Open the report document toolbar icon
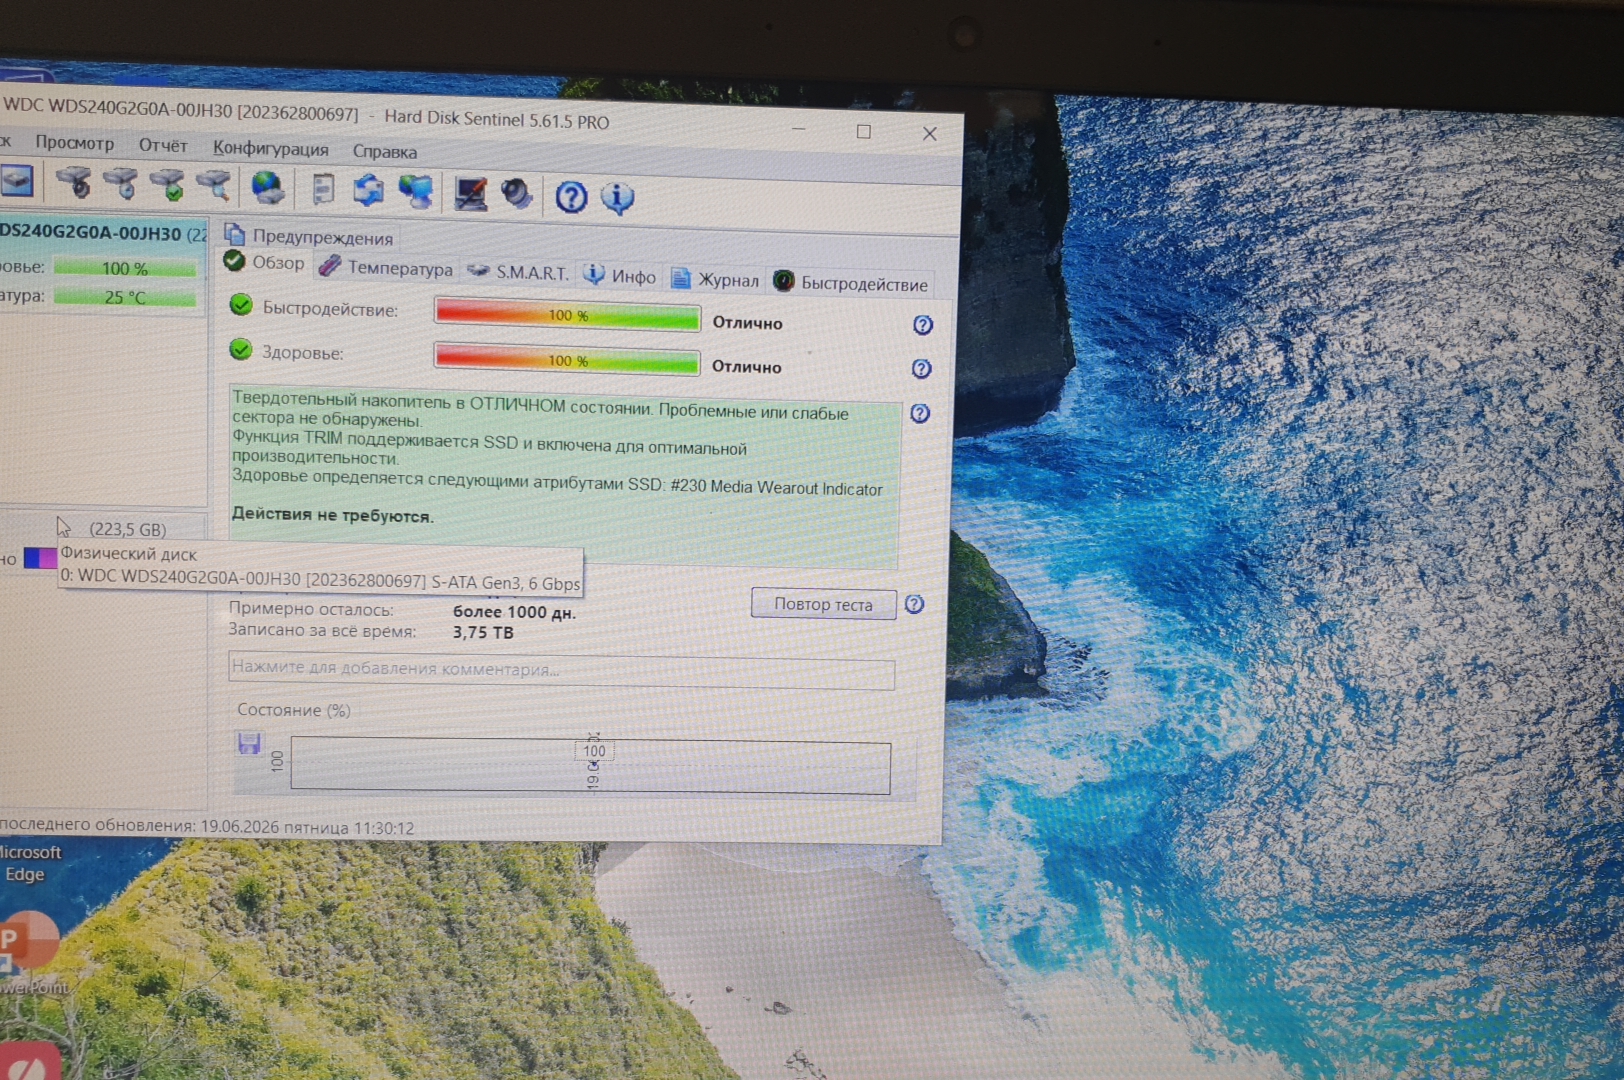This screenshot has width=1624, height=1080. pos(323,189)
